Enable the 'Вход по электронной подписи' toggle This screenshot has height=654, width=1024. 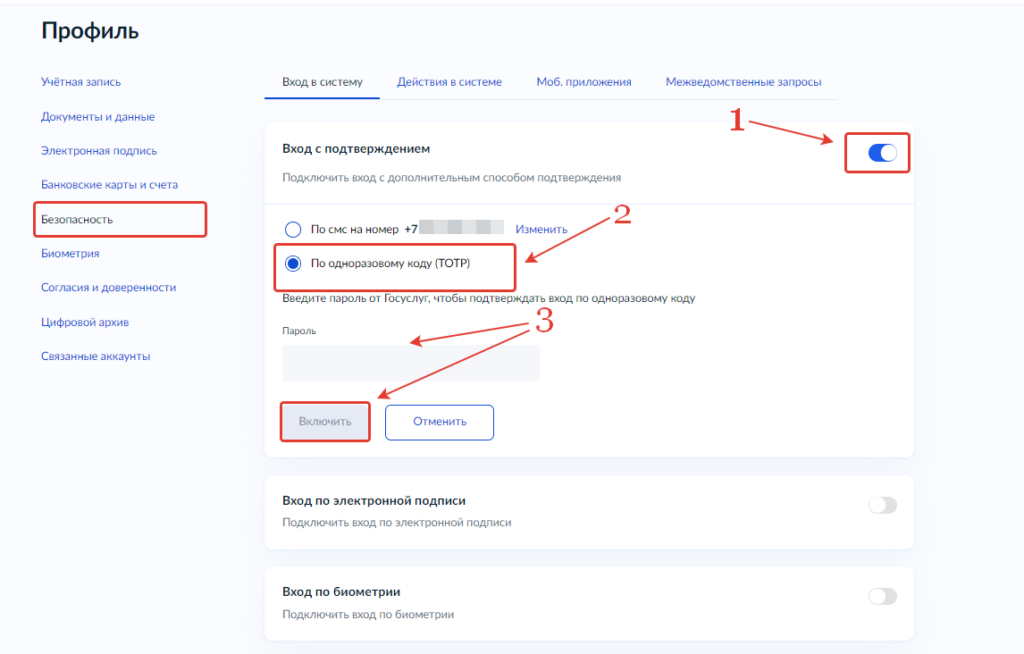tap(882, 506)
